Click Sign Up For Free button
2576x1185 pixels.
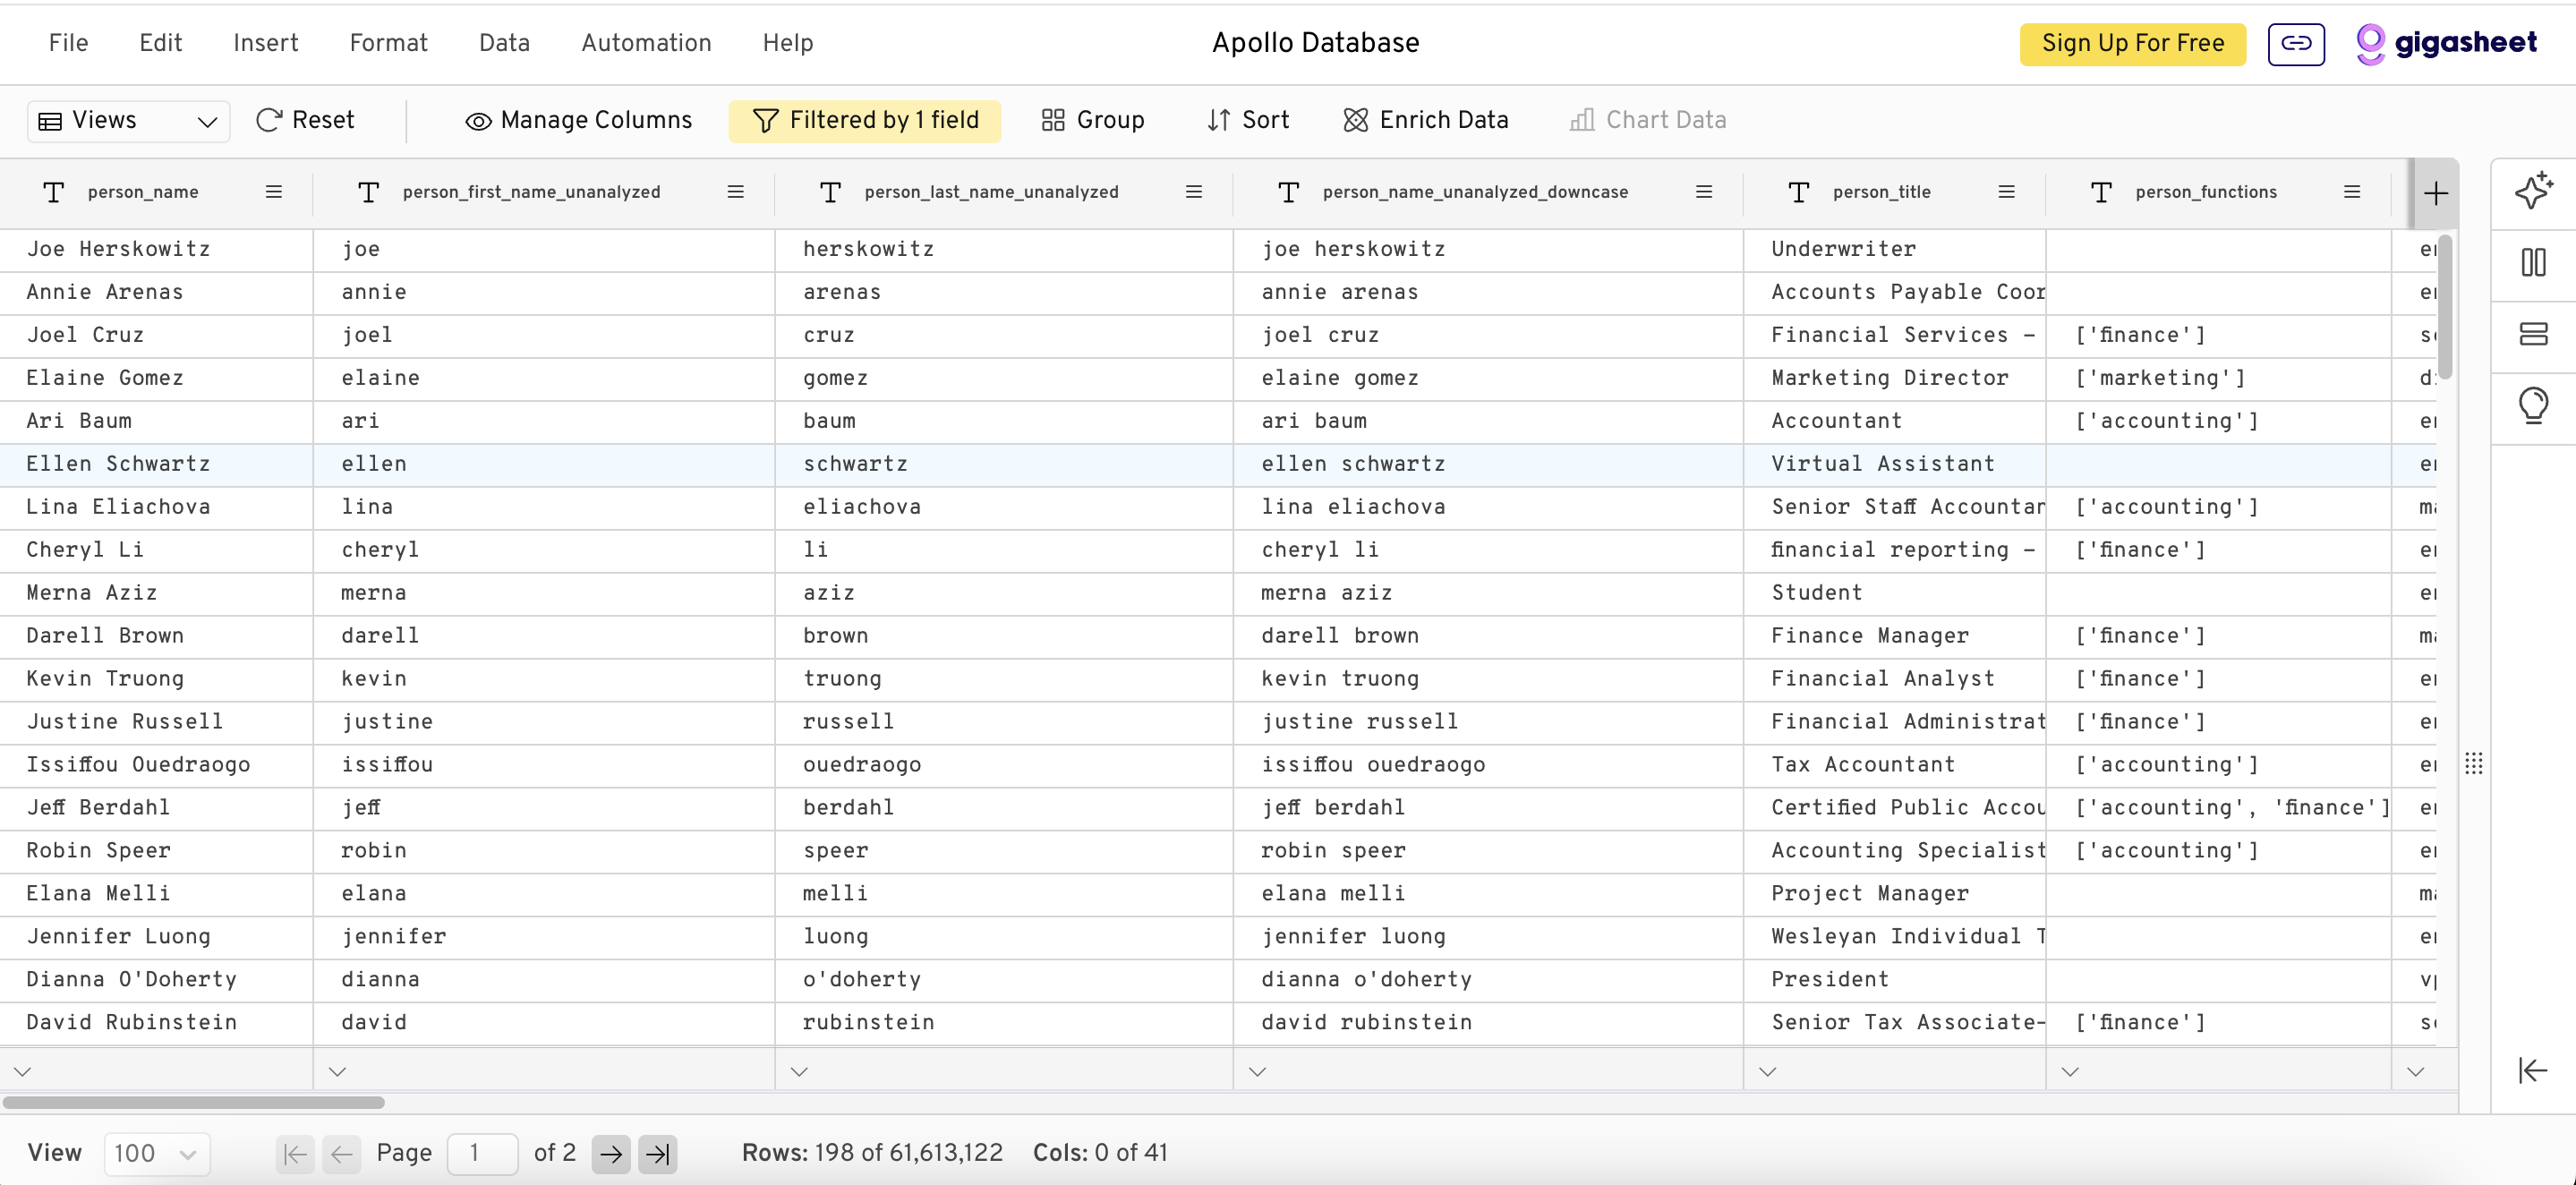(2132, 43)
